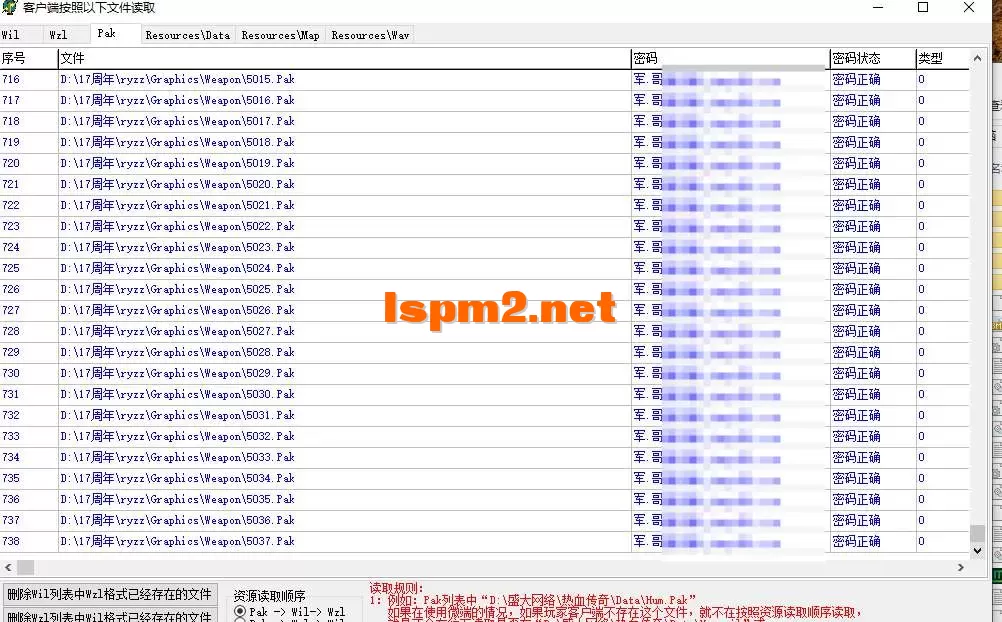1002x622 pixels.
Task: Click the vertical scrollbar up arrow
Action: pyautogui.click(x=976, y=58)
